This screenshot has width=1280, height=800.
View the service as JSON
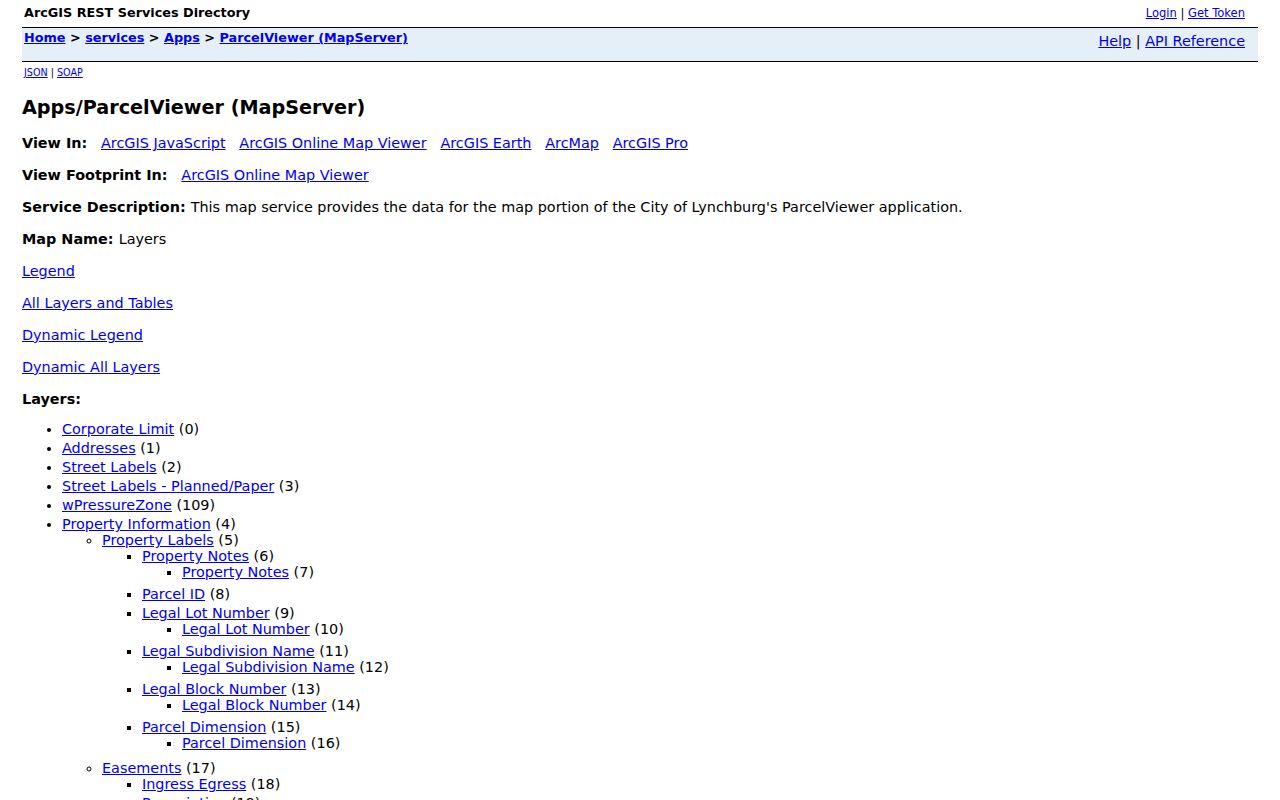[x=36, y=73]
